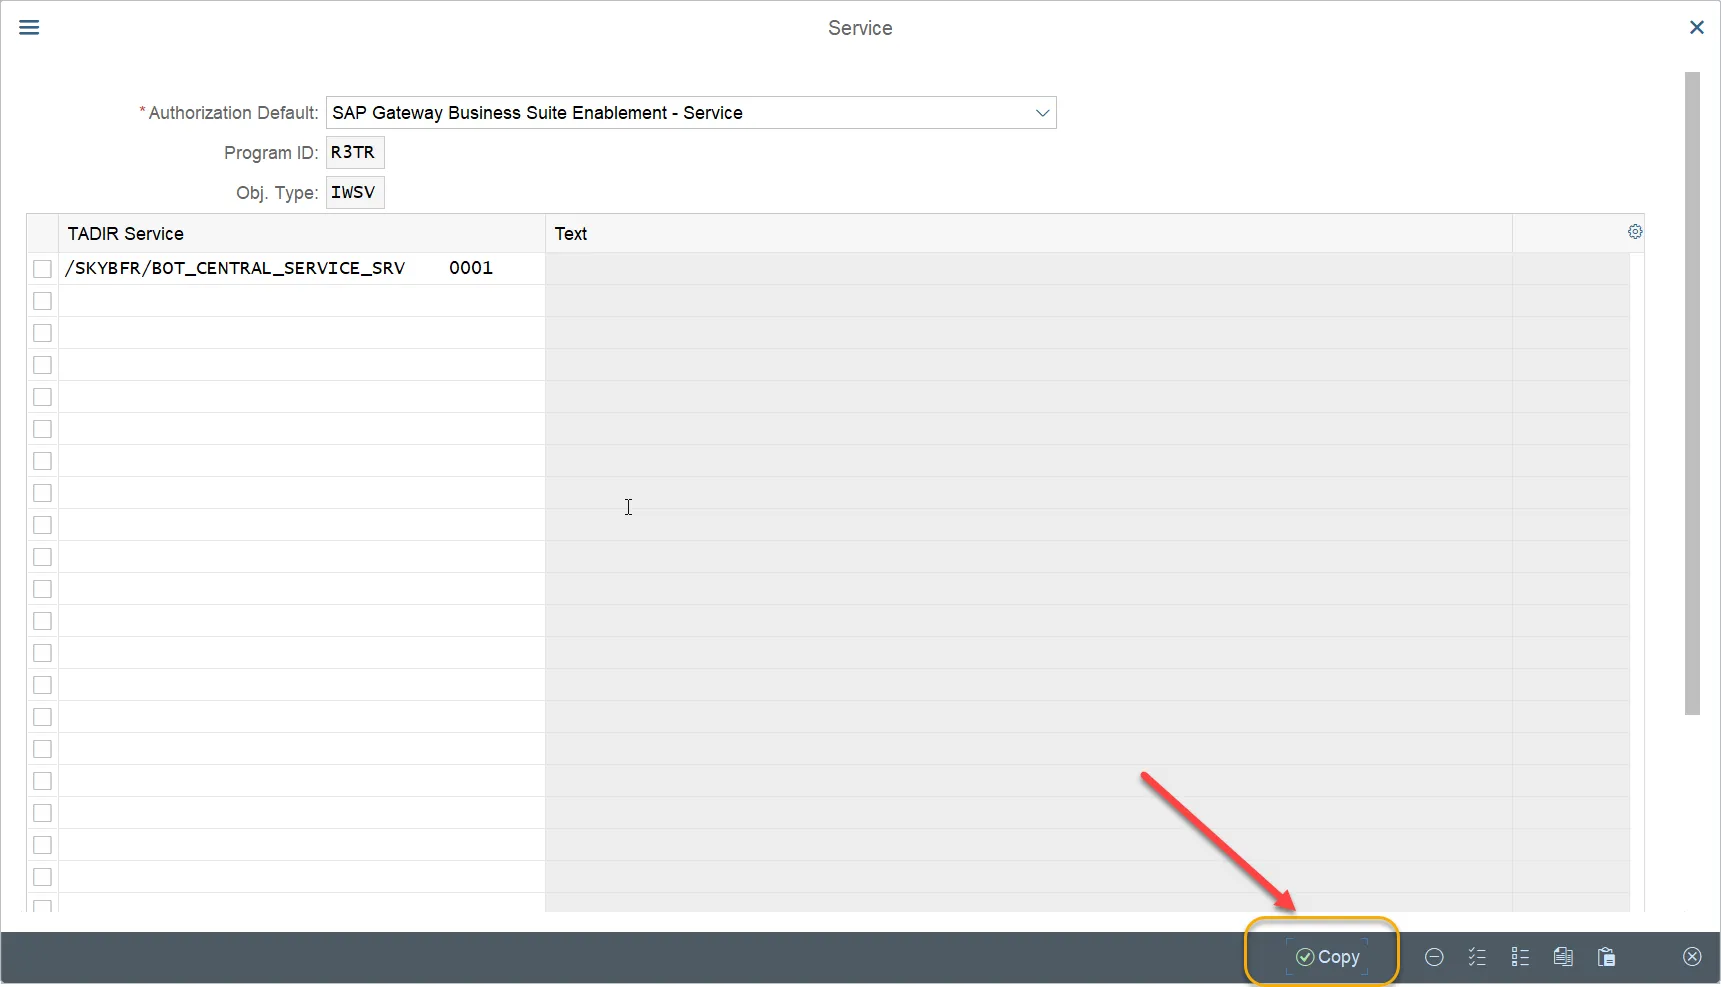The width and height of the screenshot is (1721, 987).
Task: Tick the checkbox of the third table row
Action: pos(42,333)
